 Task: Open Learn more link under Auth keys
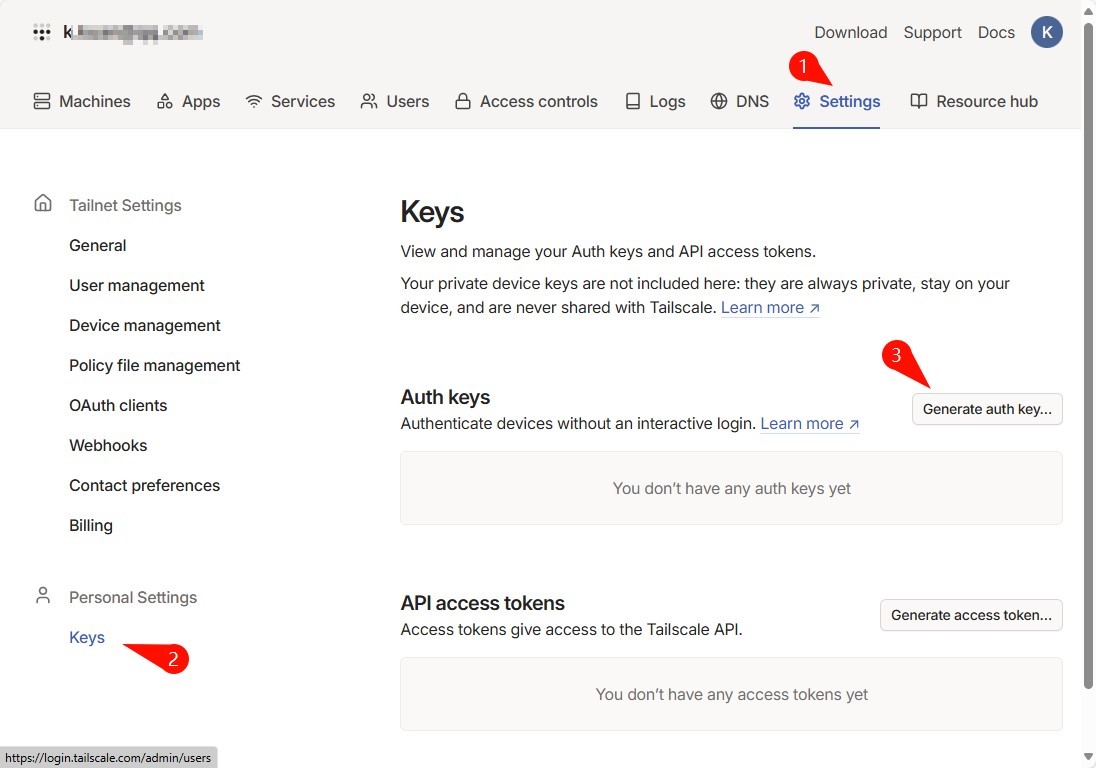809,423
